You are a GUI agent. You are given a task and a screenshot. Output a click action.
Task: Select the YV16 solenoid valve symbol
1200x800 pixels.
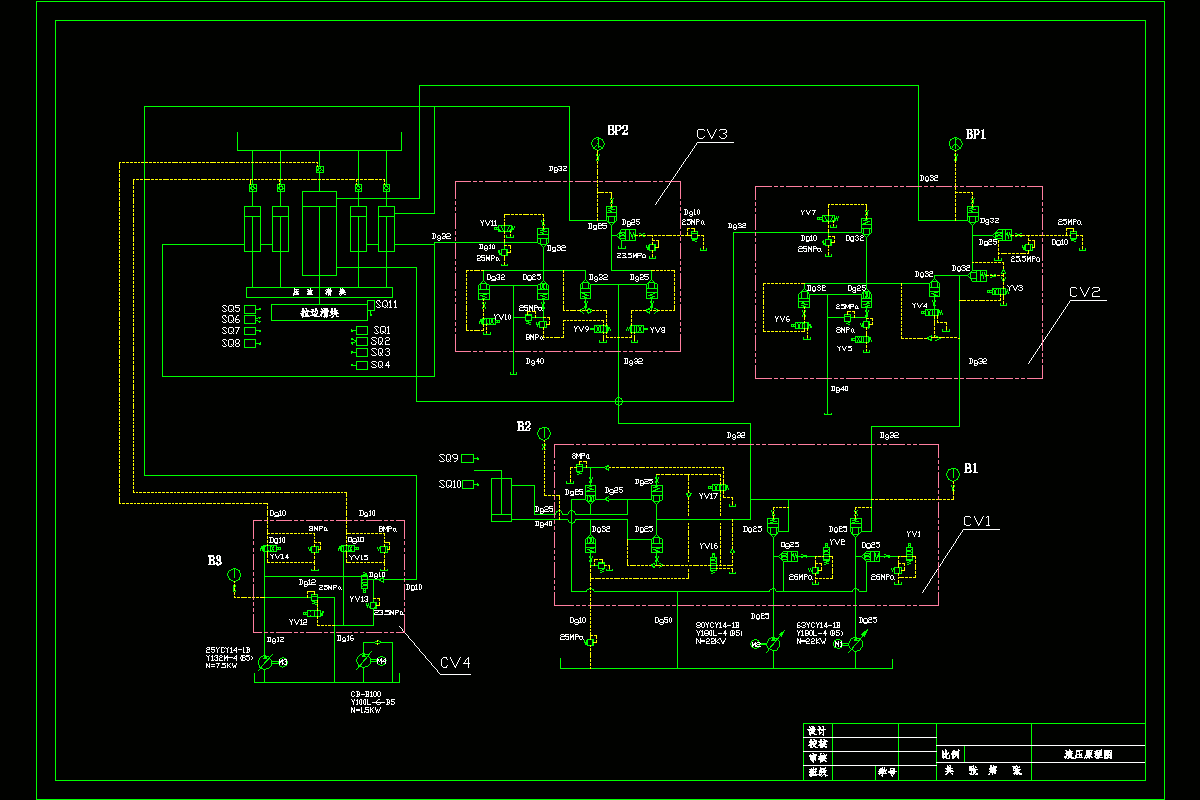click(x=714, y=562)
